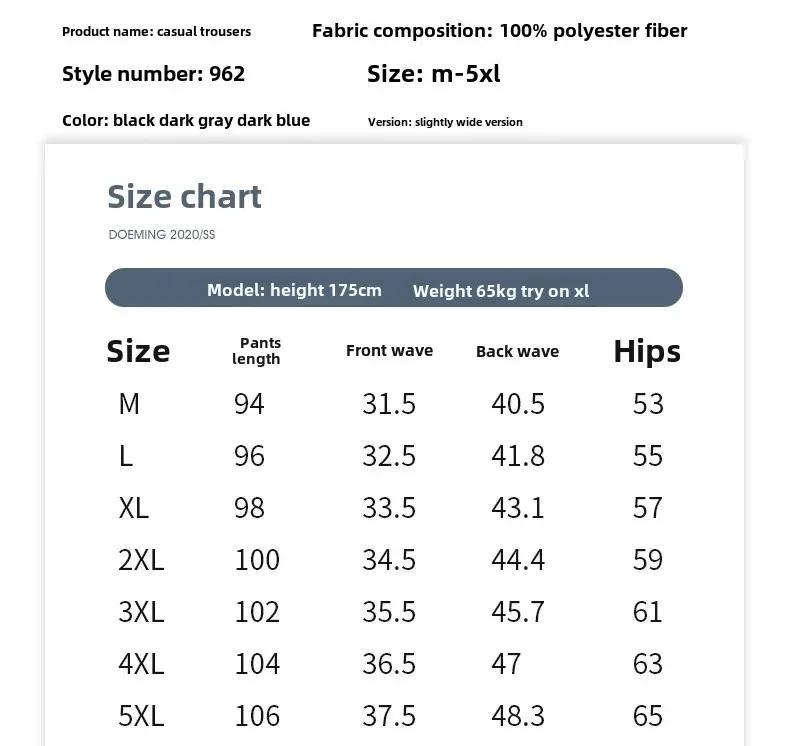Click the Hips column header
Viewport: 790px width, 746px height.
point(647,352)
